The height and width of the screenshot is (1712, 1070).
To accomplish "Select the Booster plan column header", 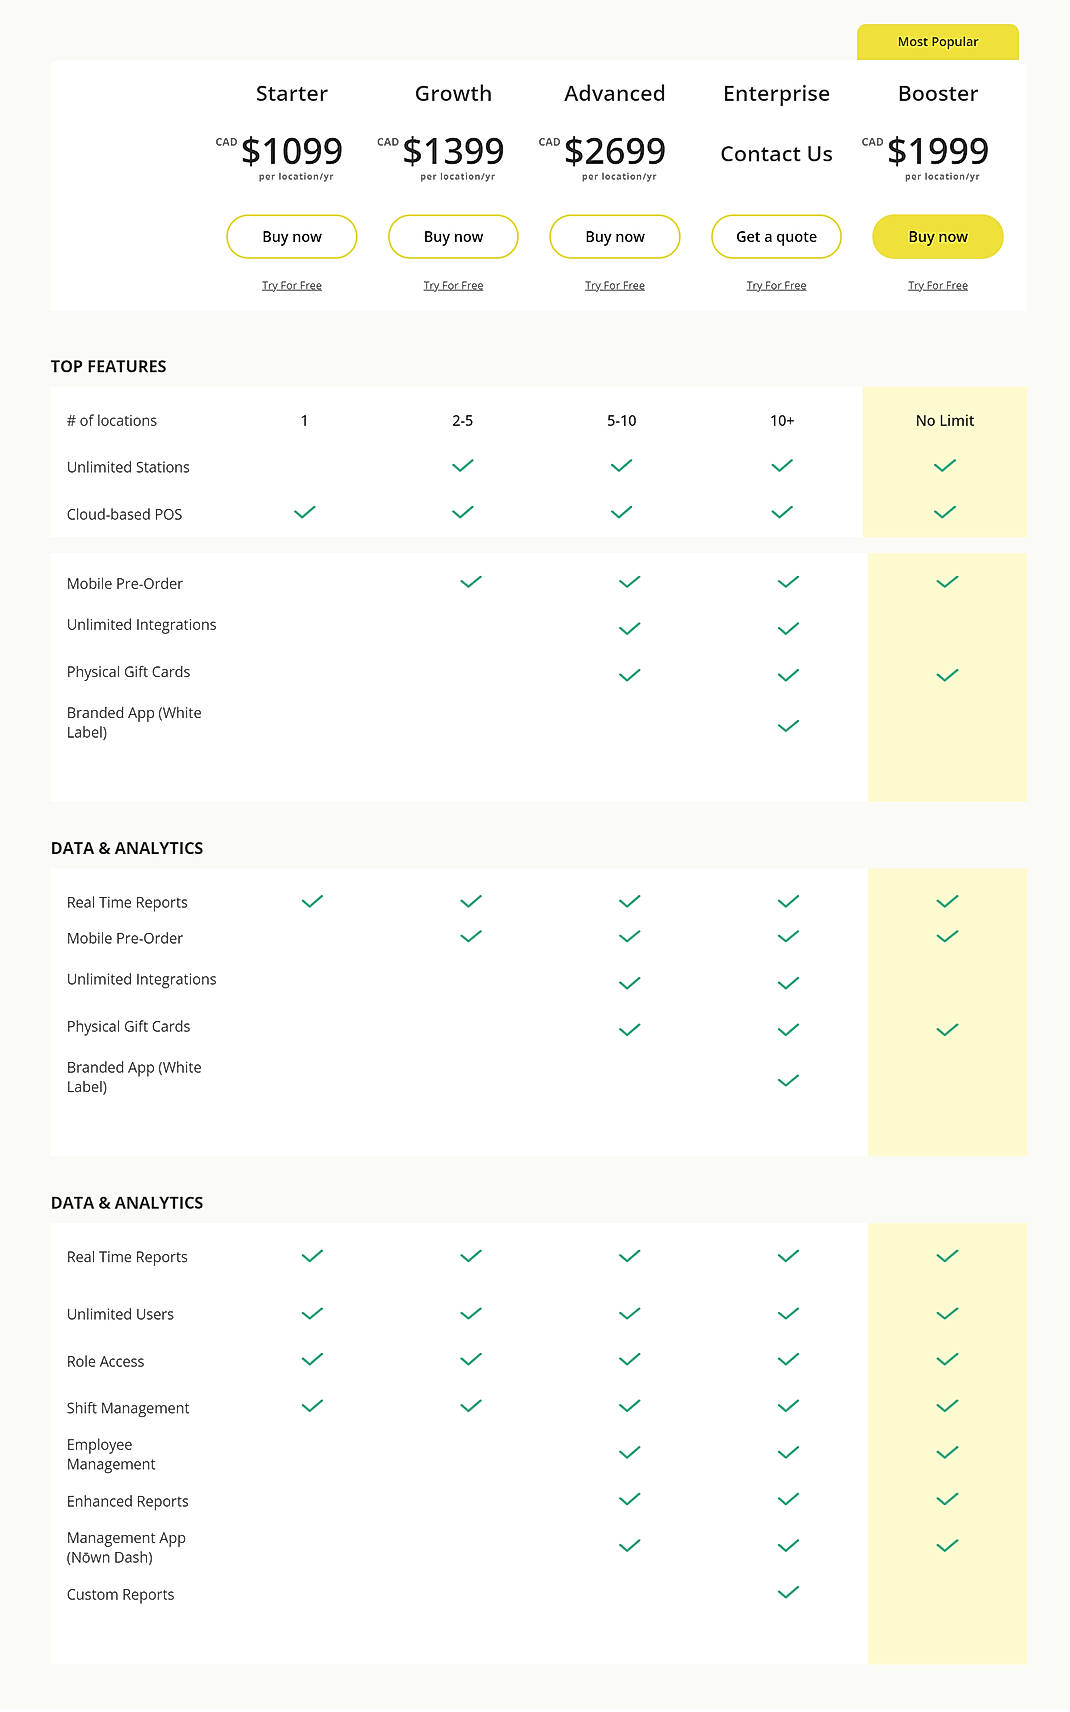I will (937, 93).
